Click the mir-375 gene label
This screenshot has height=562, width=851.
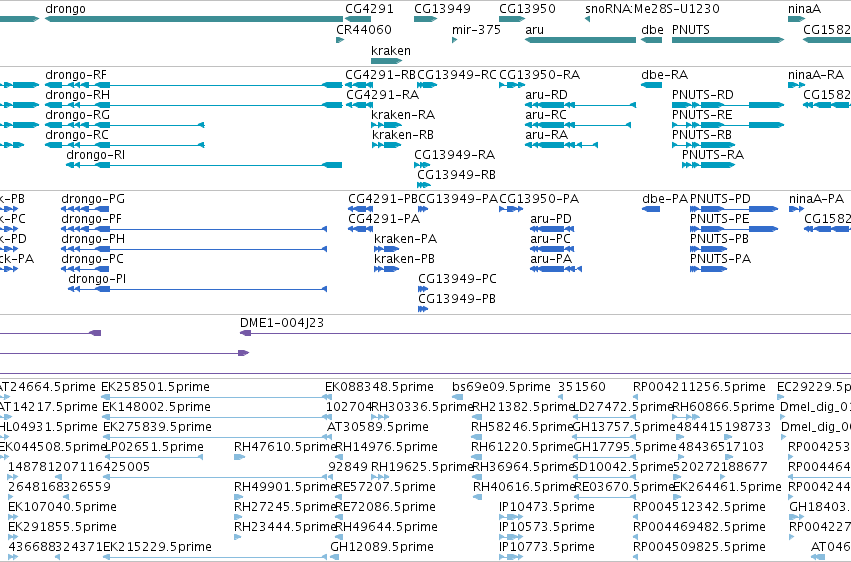tap(476, 29)
